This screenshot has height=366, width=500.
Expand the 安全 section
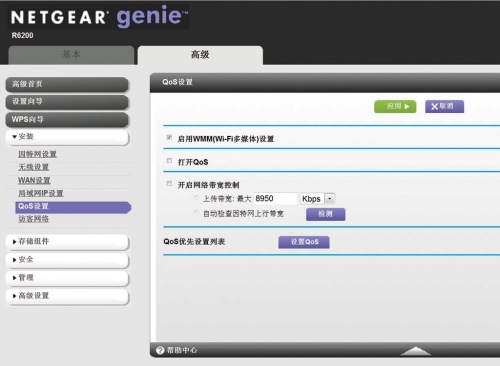point(67,260)
